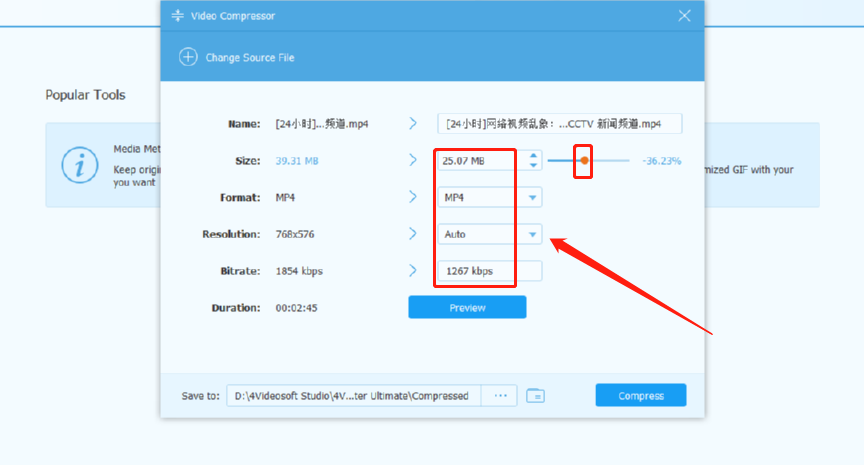Viewport: 867px width, 465px height.
Task: Click the Change Source File label
Action: click(x=250, y=58)
